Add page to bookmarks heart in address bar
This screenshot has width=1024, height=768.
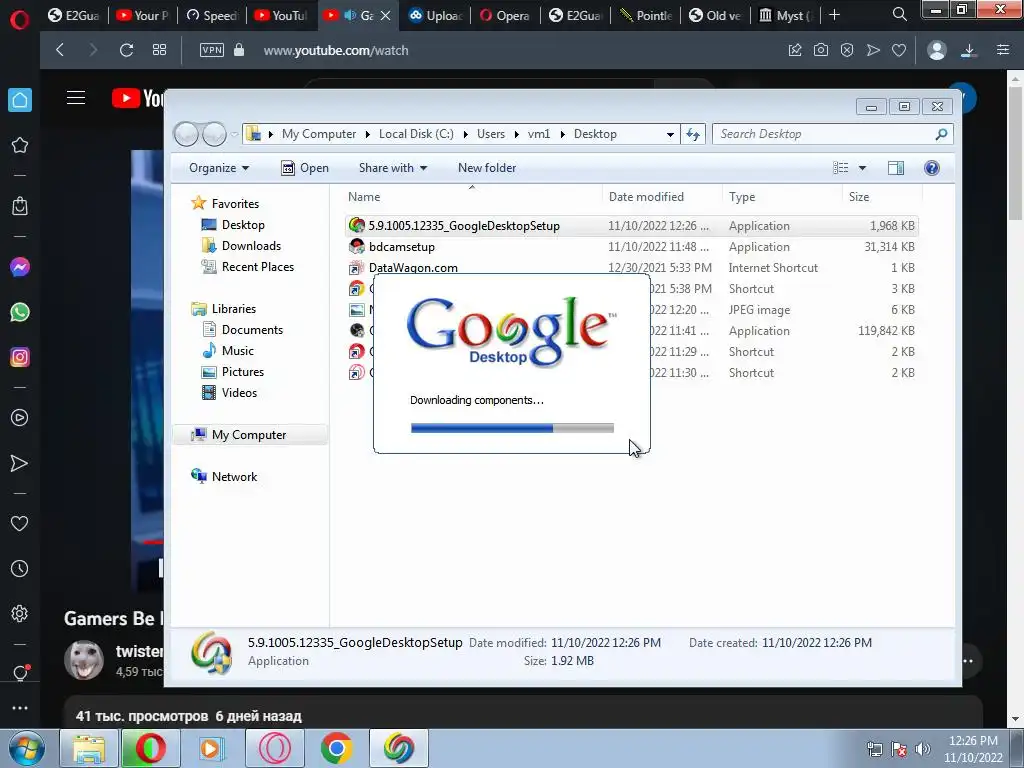[x=899, y=50]
